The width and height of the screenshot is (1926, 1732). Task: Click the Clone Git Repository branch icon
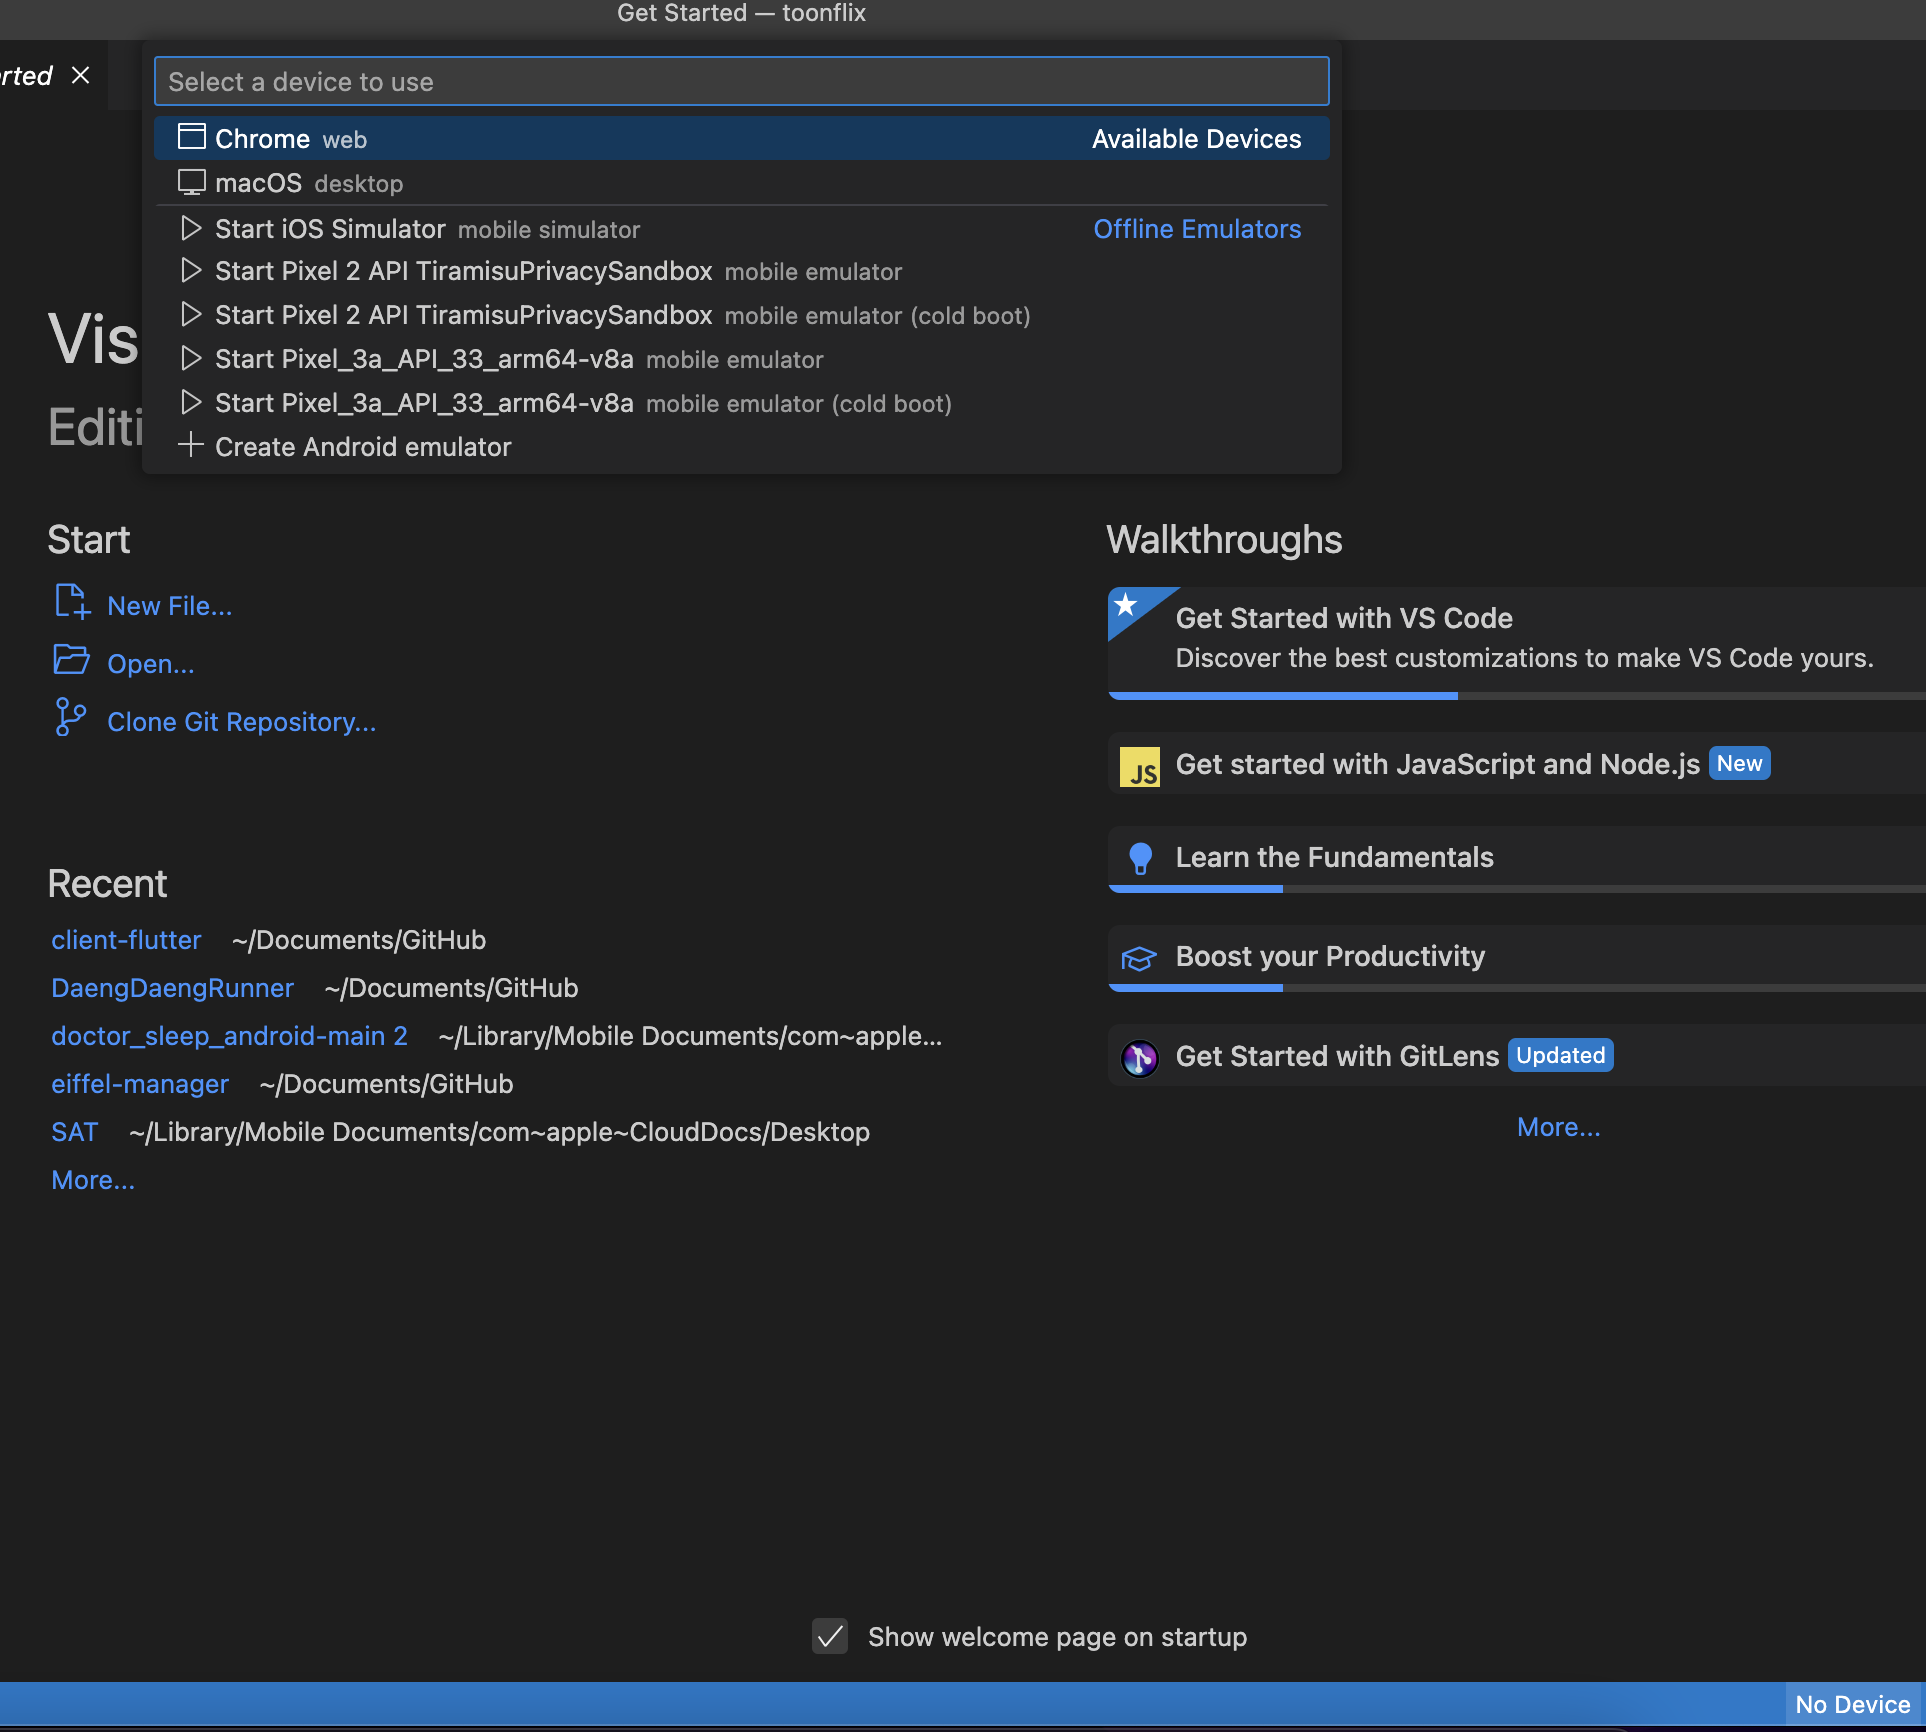[x=70, y=717]
